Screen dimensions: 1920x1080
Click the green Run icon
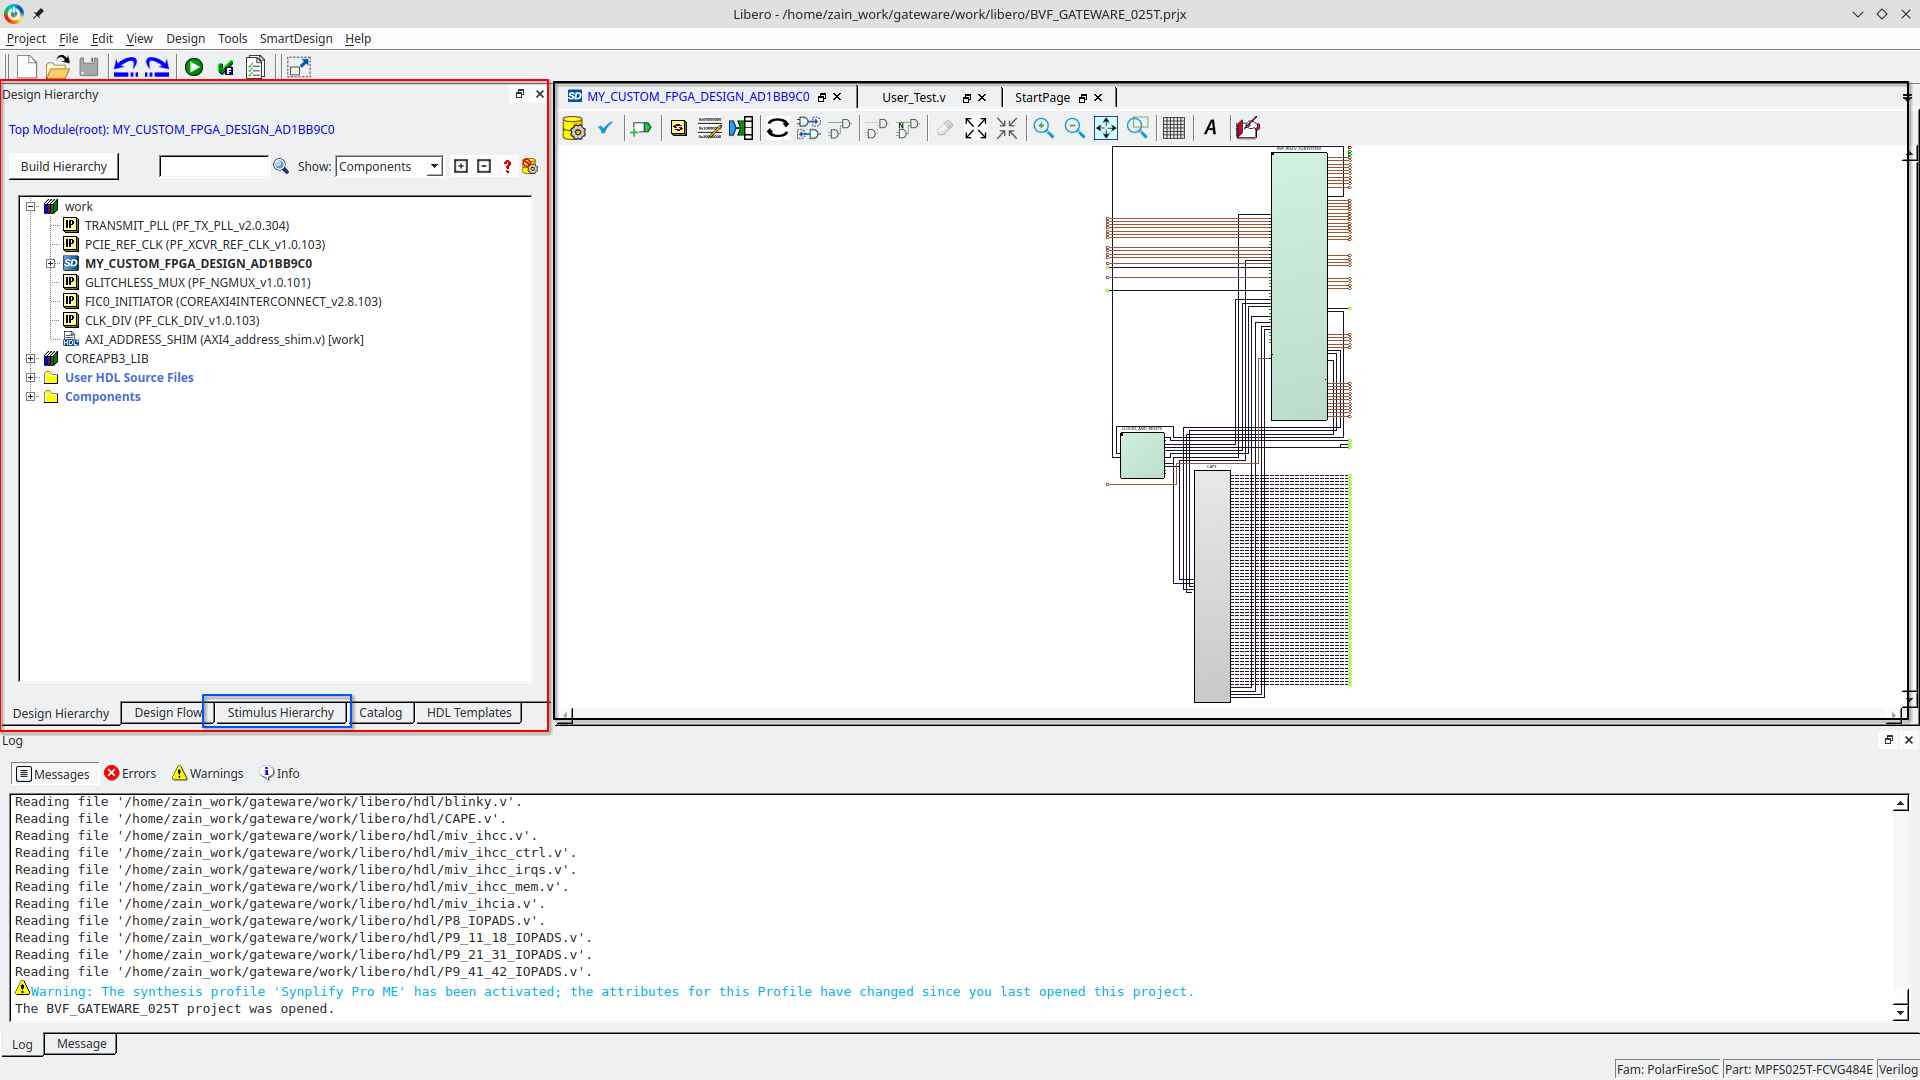(x=194, y=67)
